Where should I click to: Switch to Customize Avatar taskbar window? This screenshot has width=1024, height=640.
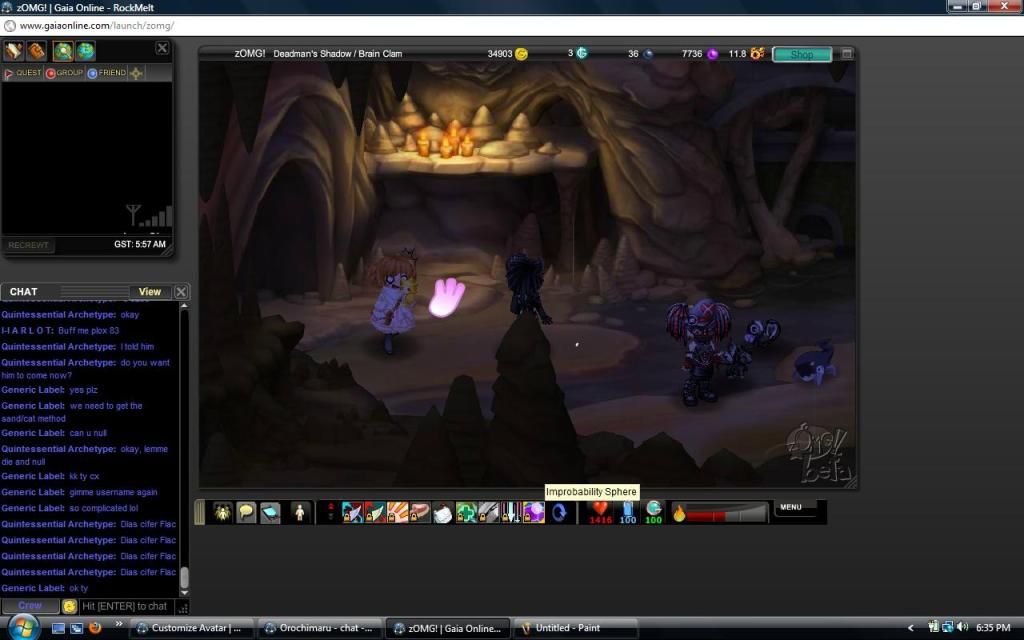coord(191,628)
